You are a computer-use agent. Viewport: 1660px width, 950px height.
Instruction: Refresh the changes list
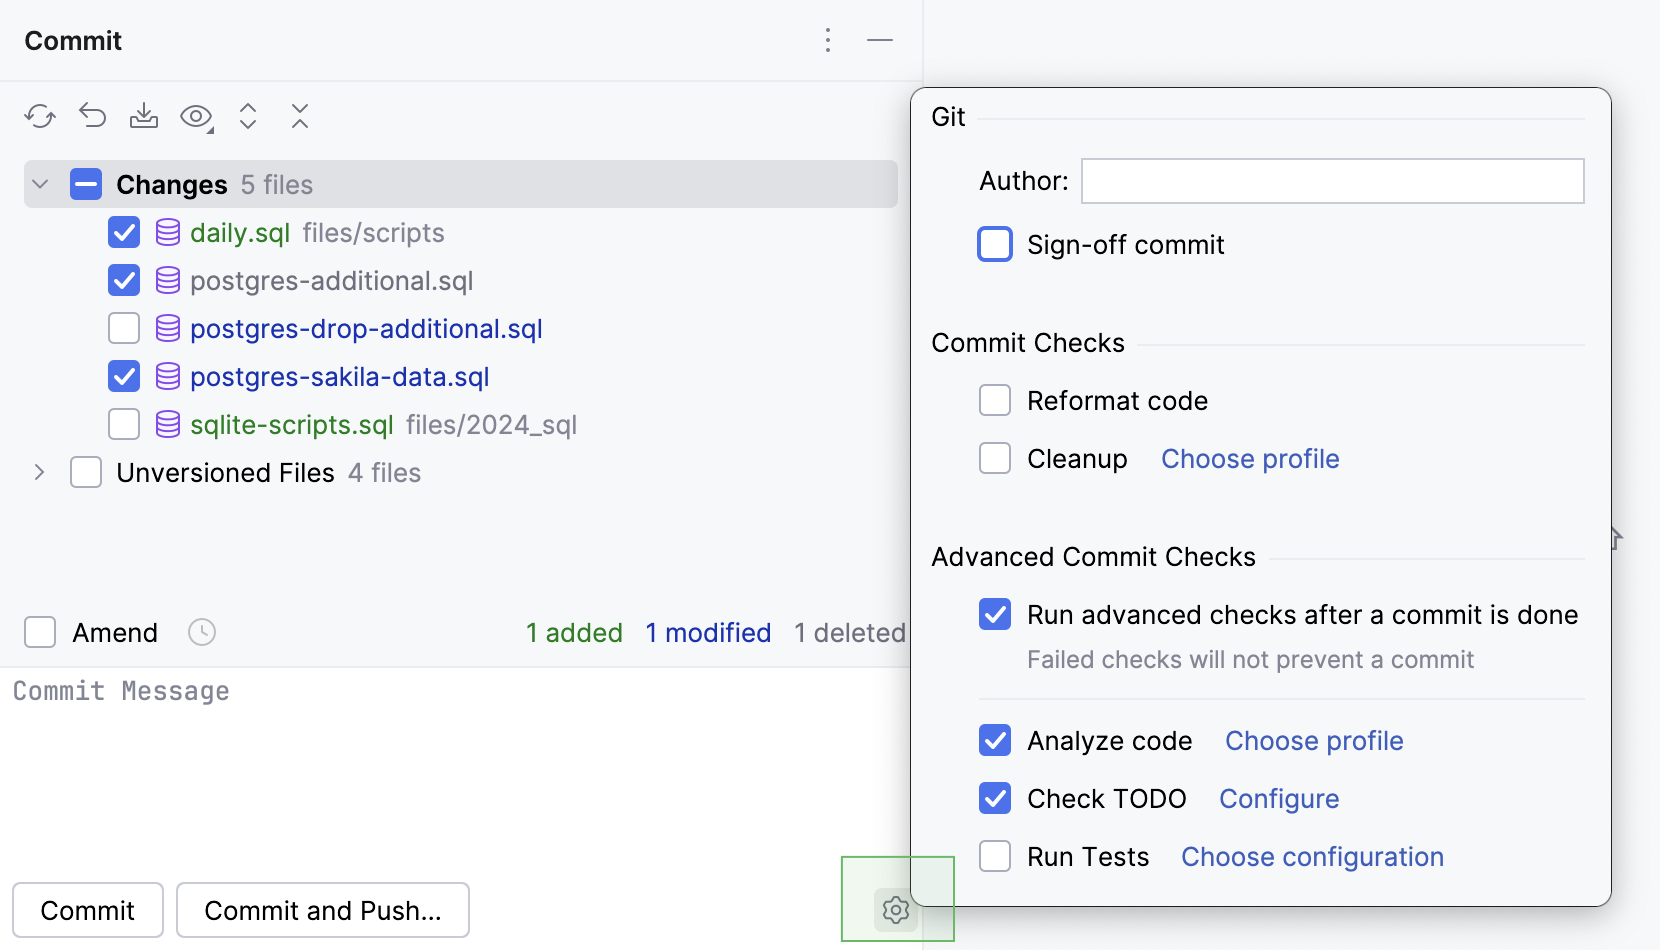coord(40,116)
